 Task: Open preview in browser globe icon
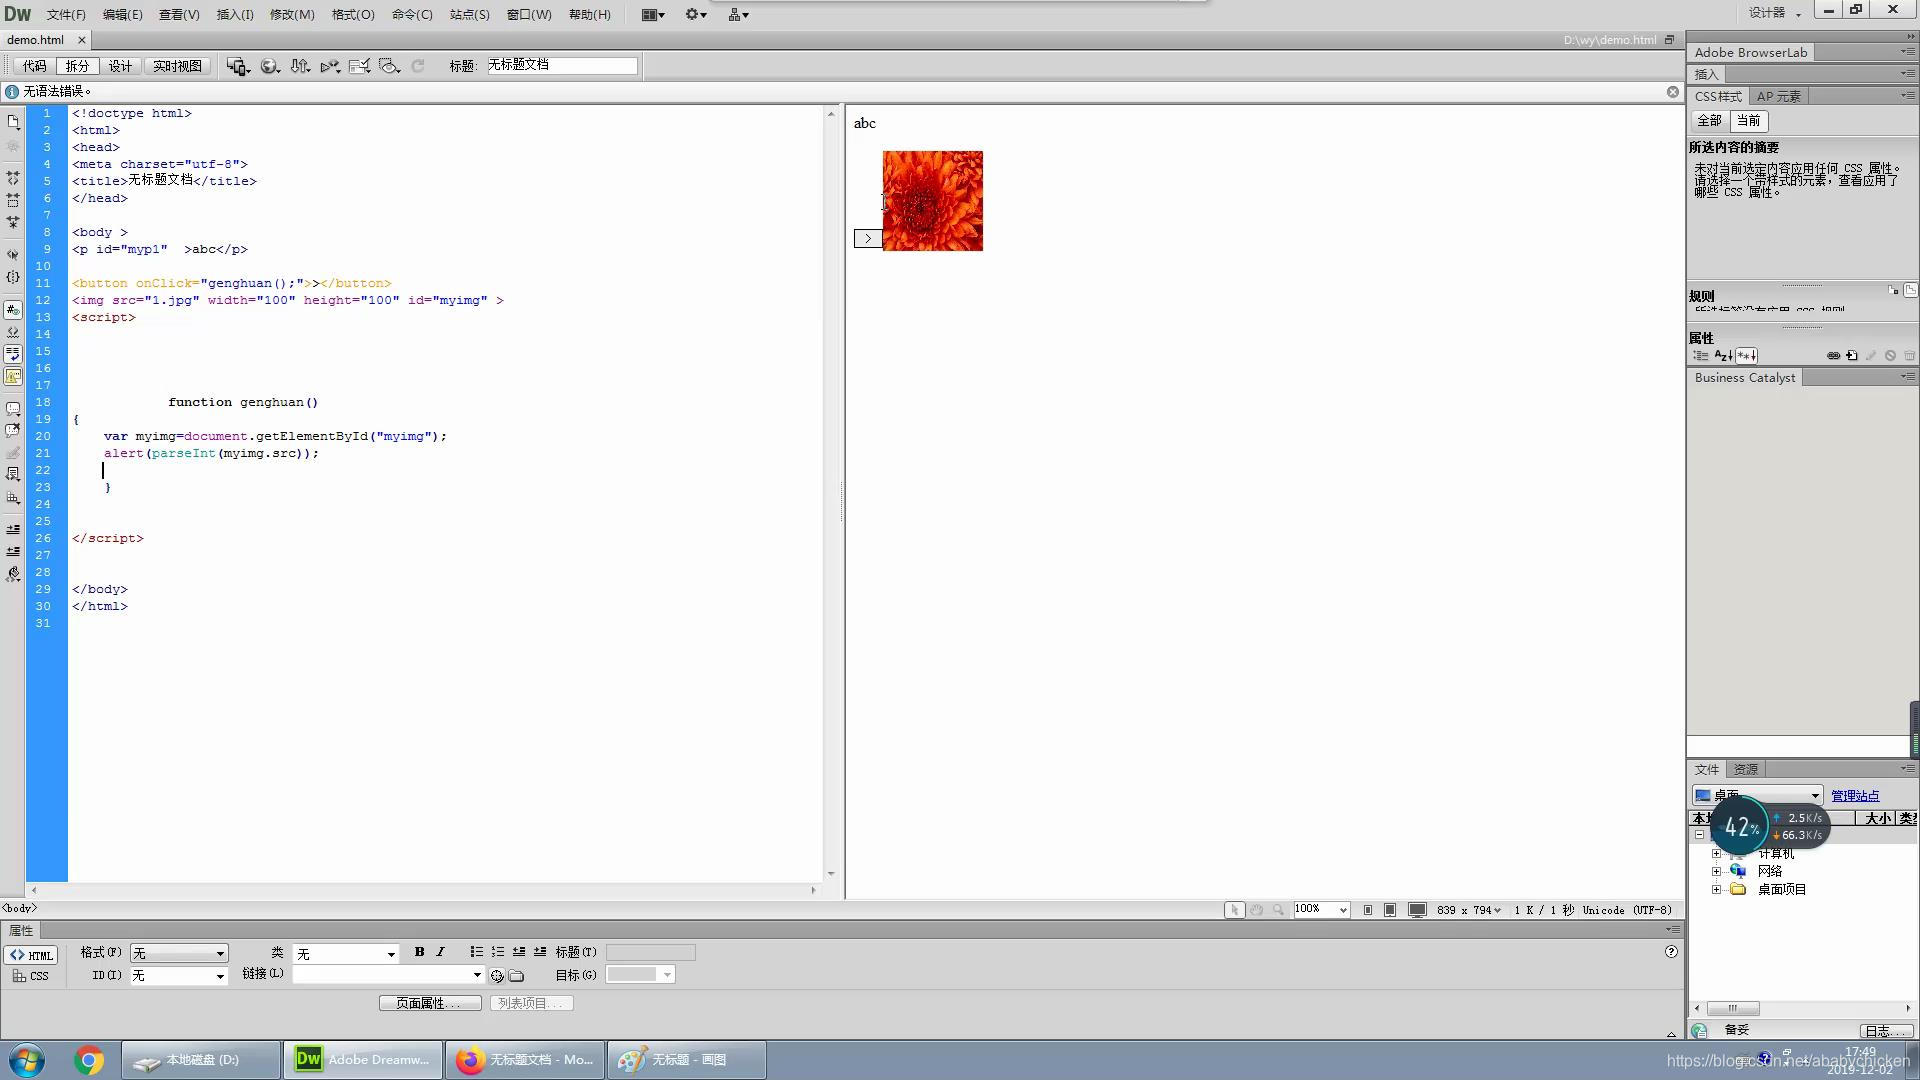269,66
